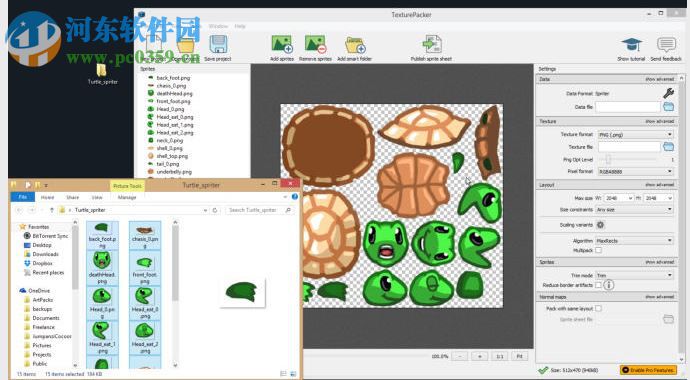This screenshot has width=690, height=380.
Task: Click Save project icon in TexturePacker toolbar
Action: (218, 44)
